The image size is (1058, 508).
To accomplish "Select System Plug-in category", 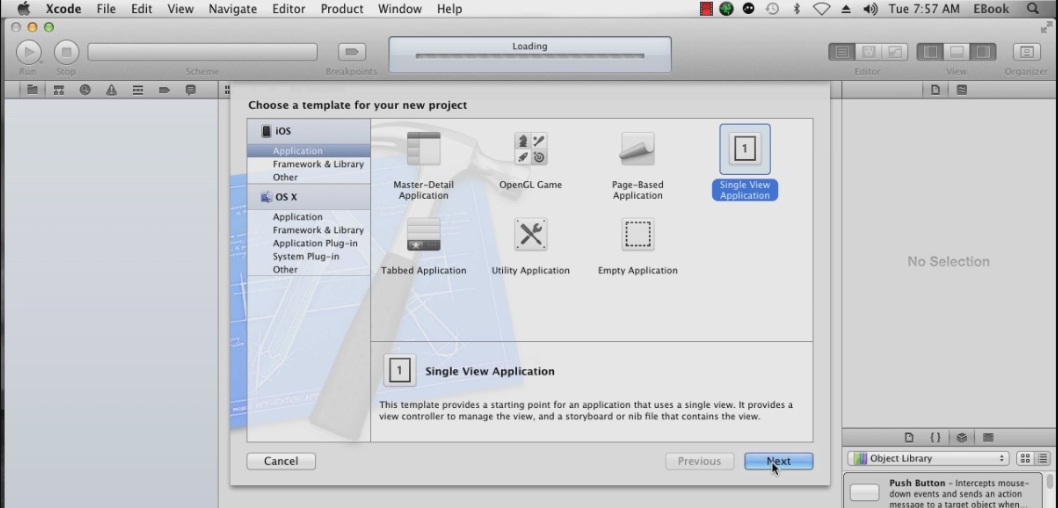I will pyautogui.click(x=308, y=256).
